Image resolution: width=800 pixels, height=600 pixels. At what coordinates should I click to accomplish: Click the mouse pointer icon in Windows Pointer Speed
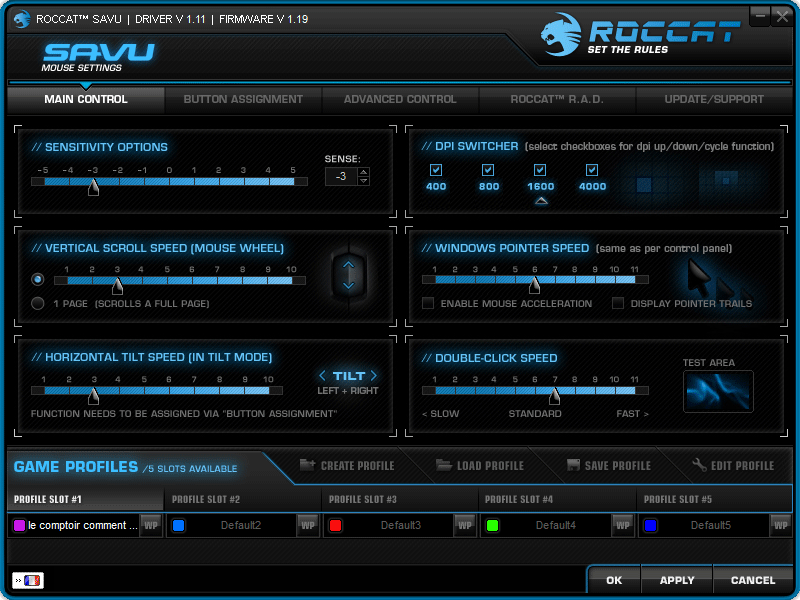pyautogui.click(x=695, y=278)
